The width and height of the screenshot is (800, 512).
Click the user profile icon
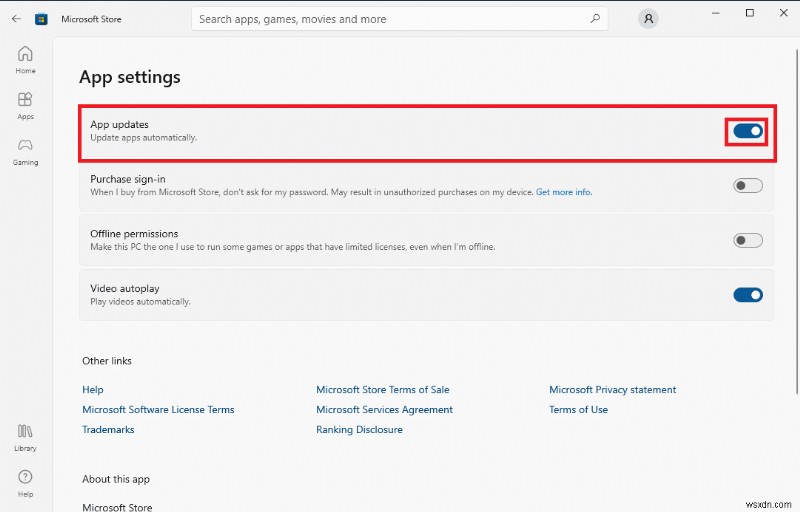(x=649, y=18)
